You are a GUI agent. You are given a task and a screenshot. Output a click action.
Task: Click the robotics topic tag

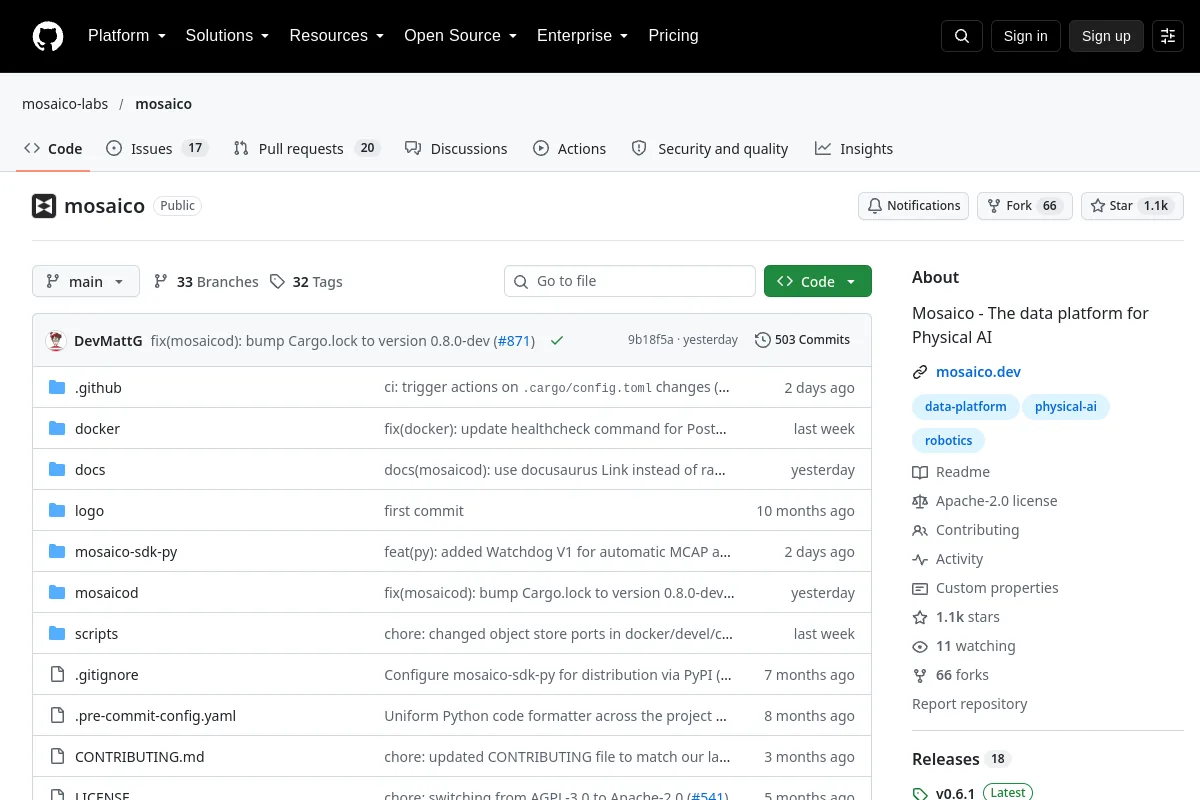click(949, 441)
